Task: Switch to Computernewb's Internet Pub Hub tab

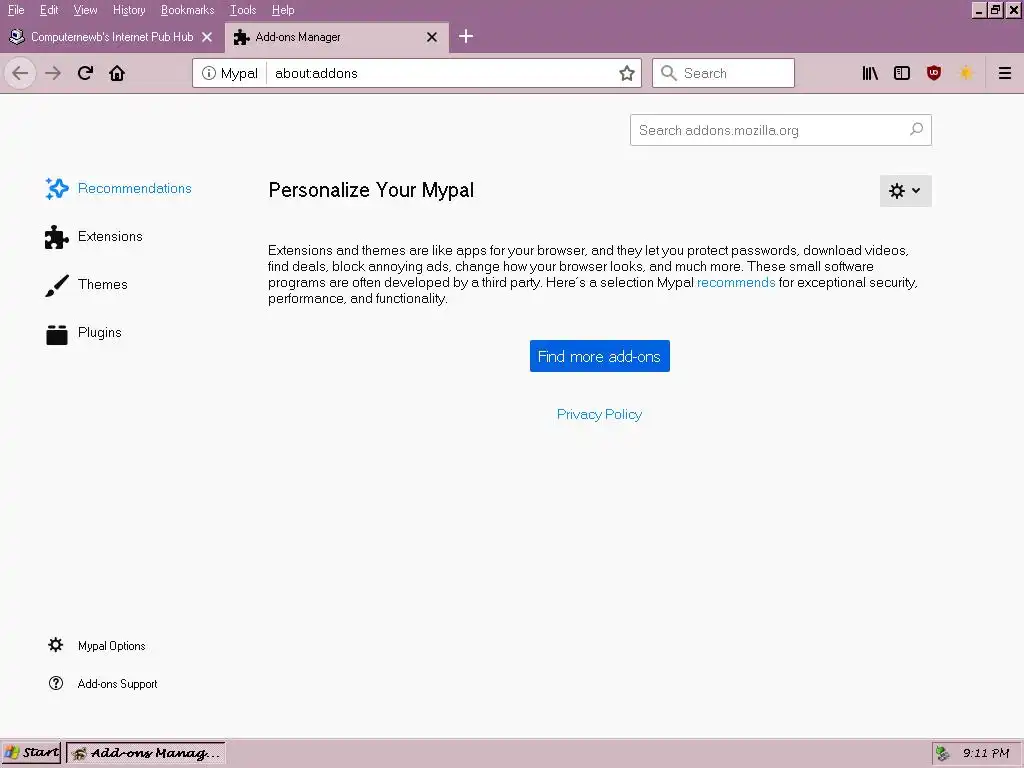Action: 112,37
